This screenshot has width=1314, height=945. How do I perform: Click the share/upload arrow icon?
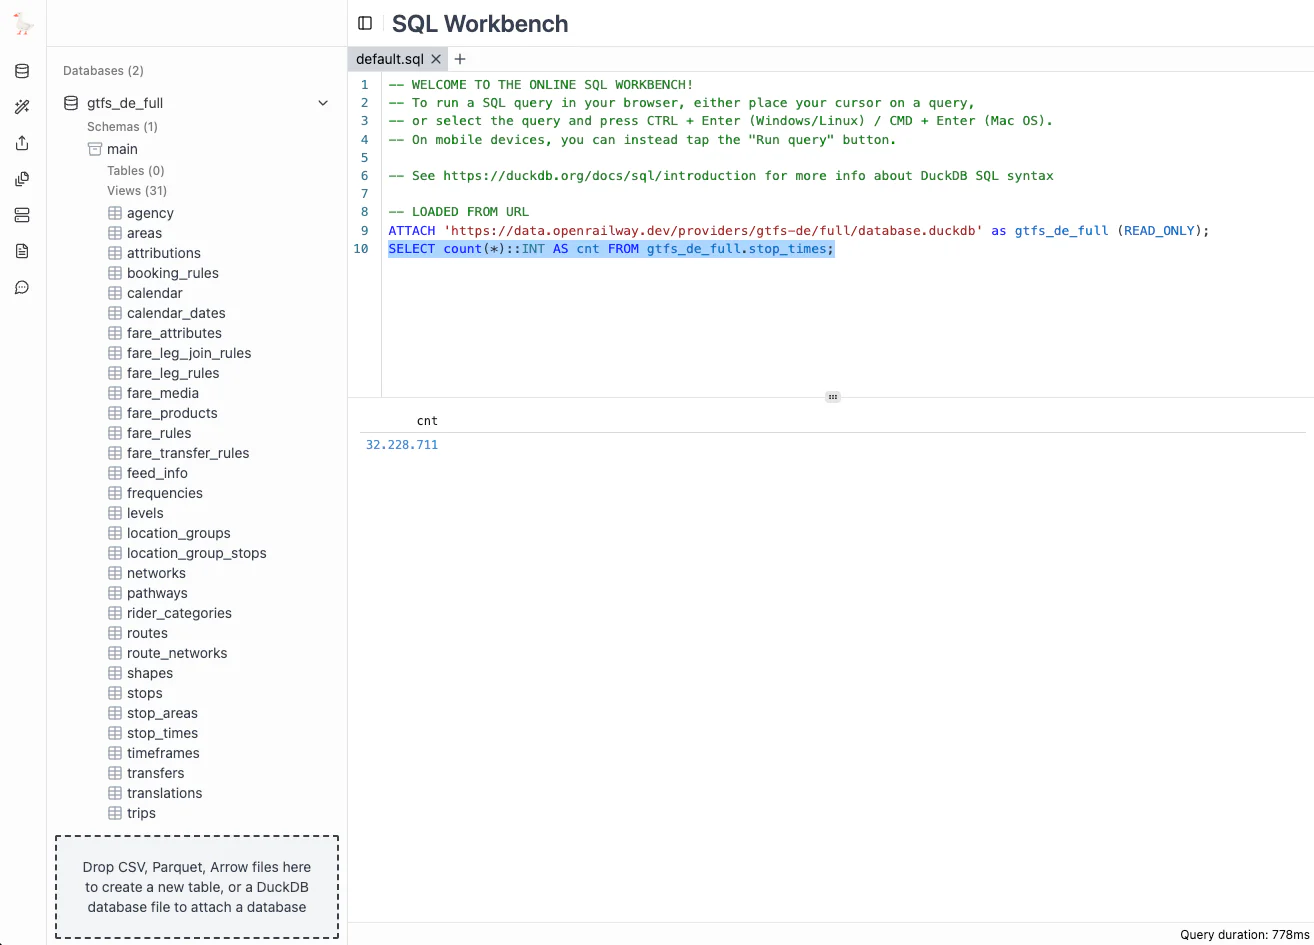pos(23,143)
